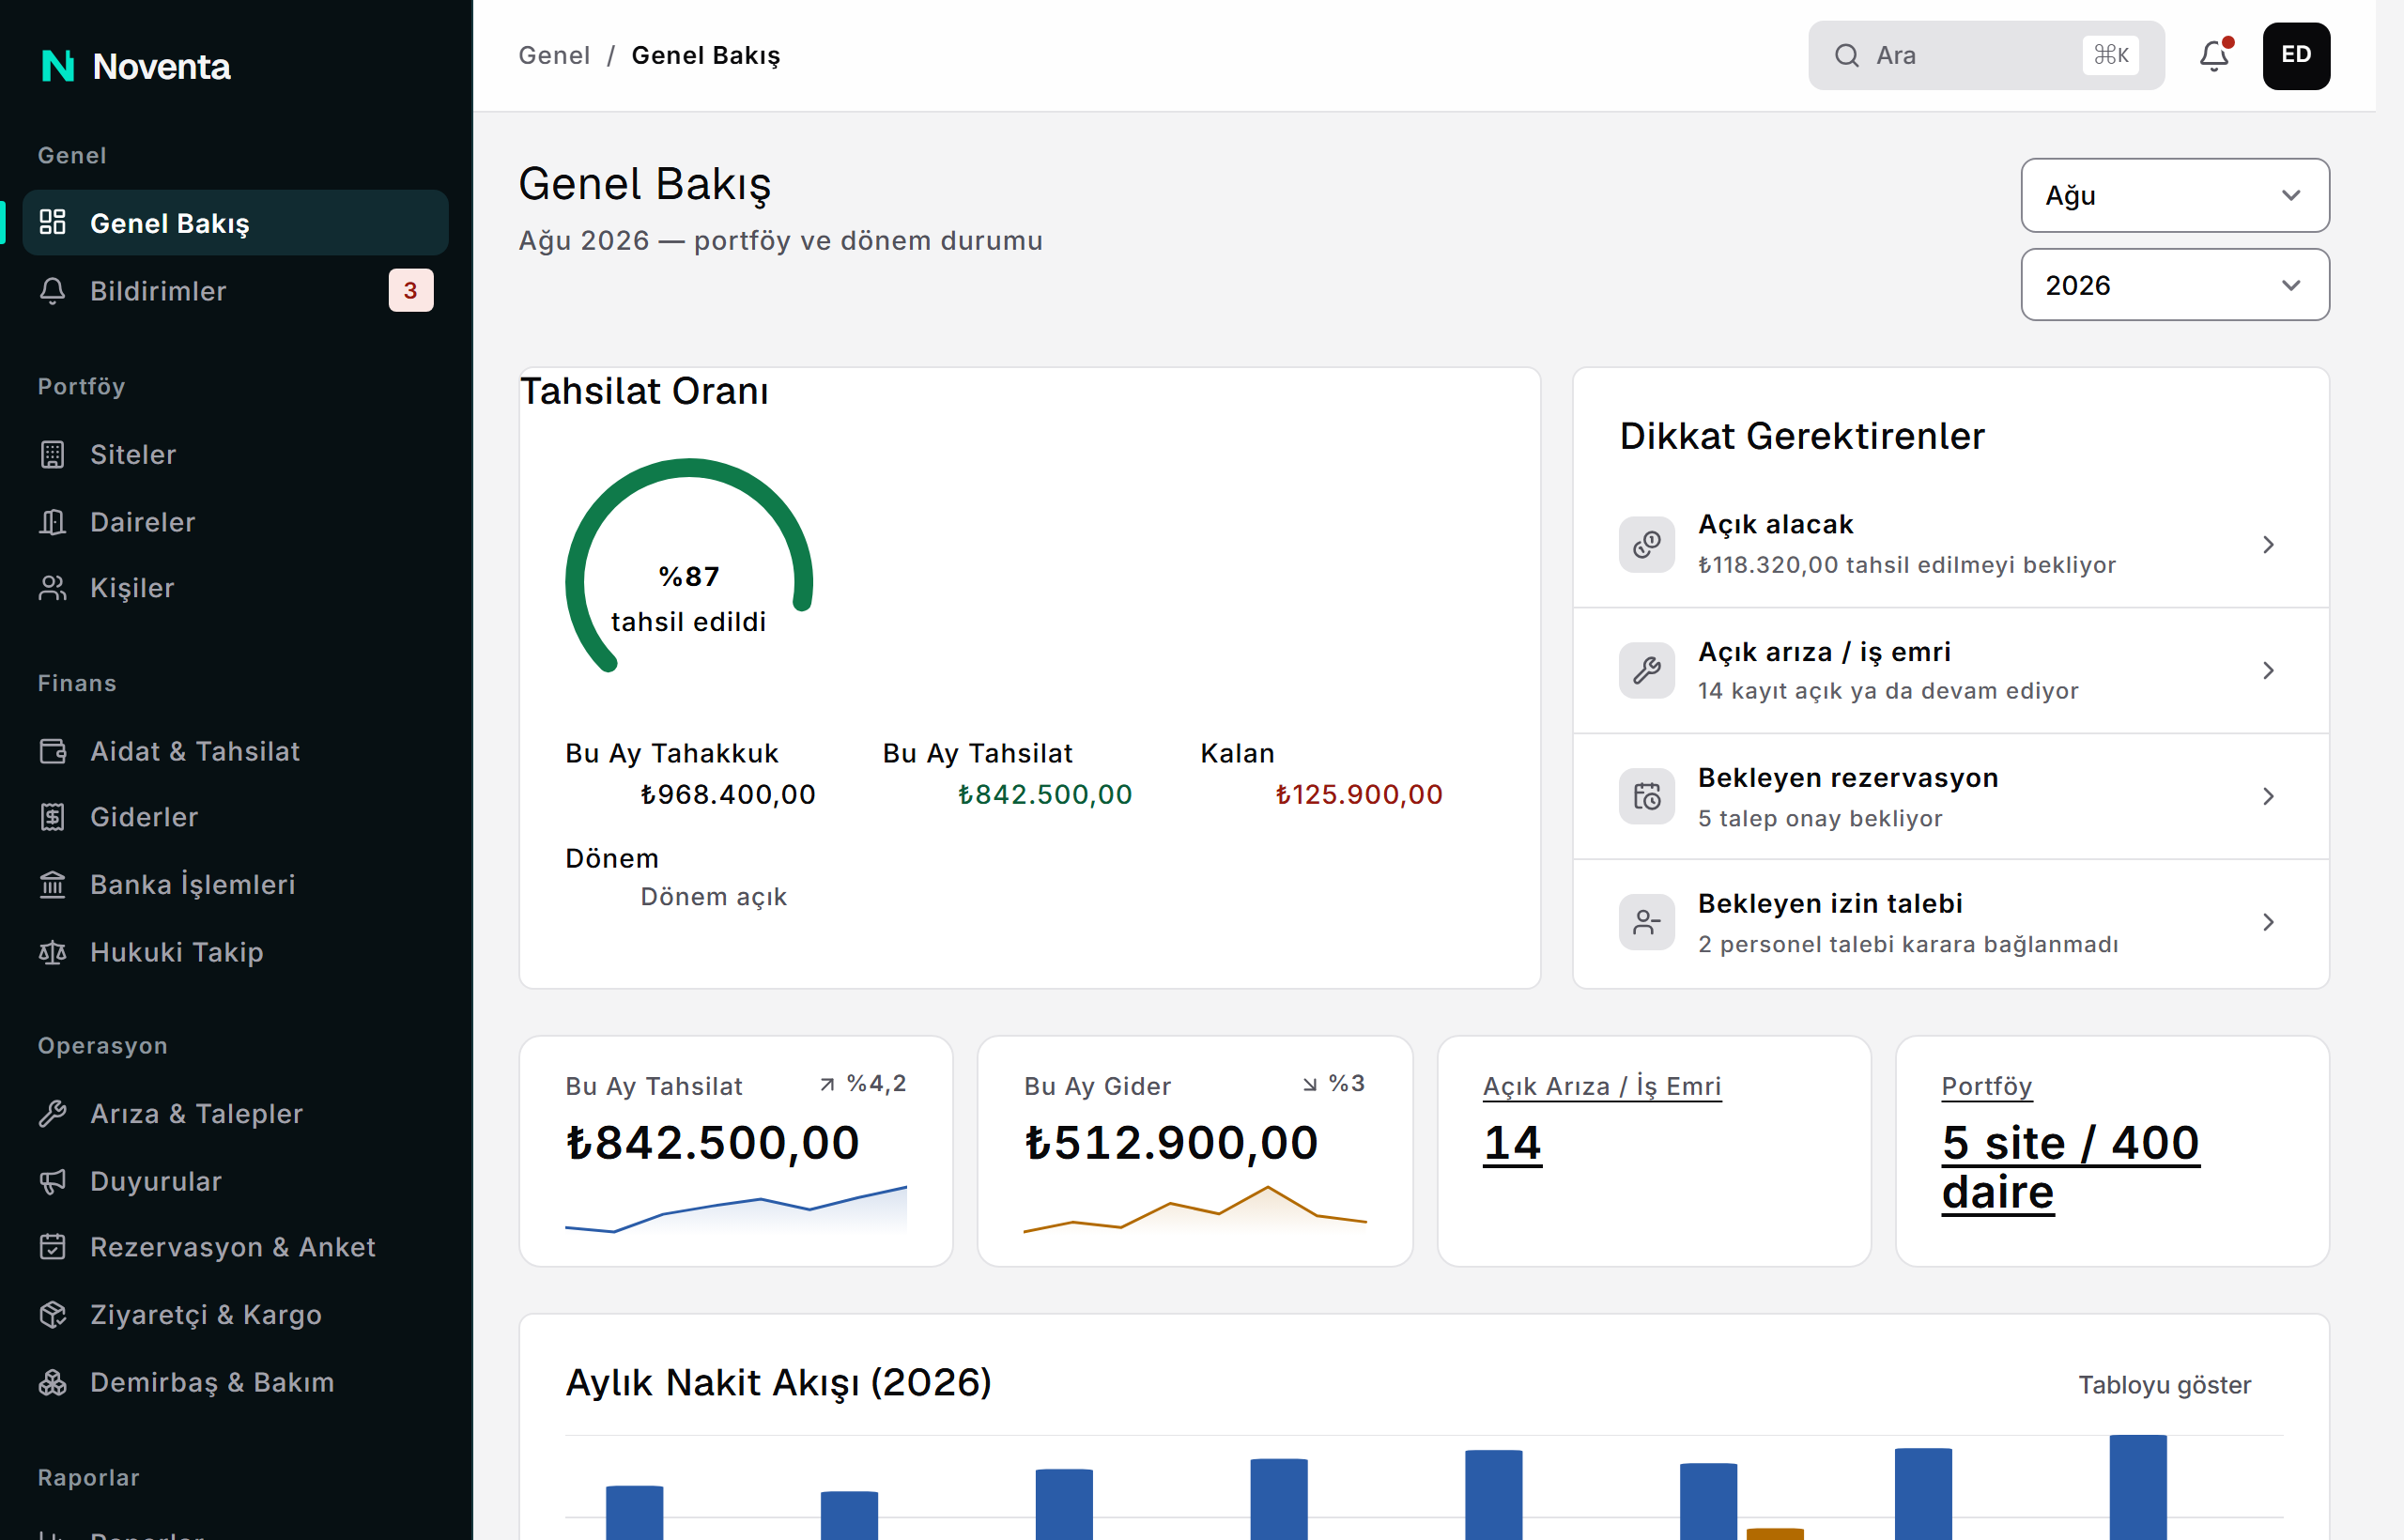
Task: Open the Giderler menu item
Action: point(235,817)
